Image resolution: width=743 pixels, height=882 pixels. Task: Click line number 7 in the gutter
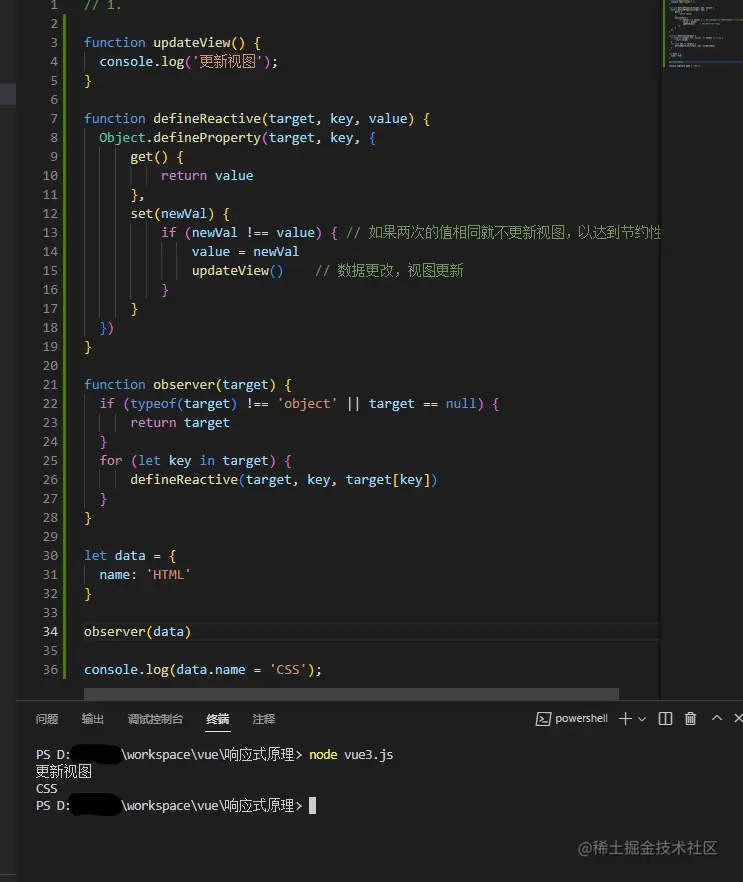pos(54,119)
